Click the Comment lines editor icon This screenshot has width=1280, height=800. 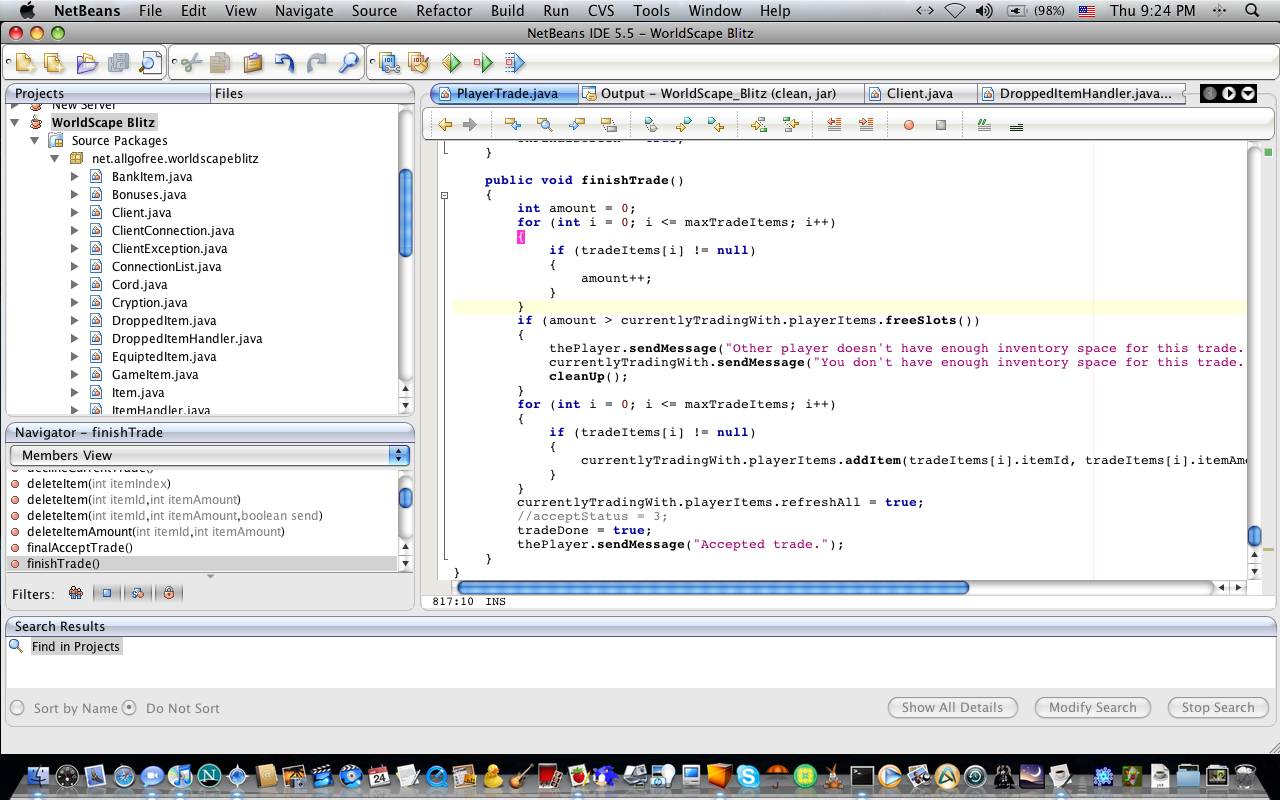click(x=984, y=125)
